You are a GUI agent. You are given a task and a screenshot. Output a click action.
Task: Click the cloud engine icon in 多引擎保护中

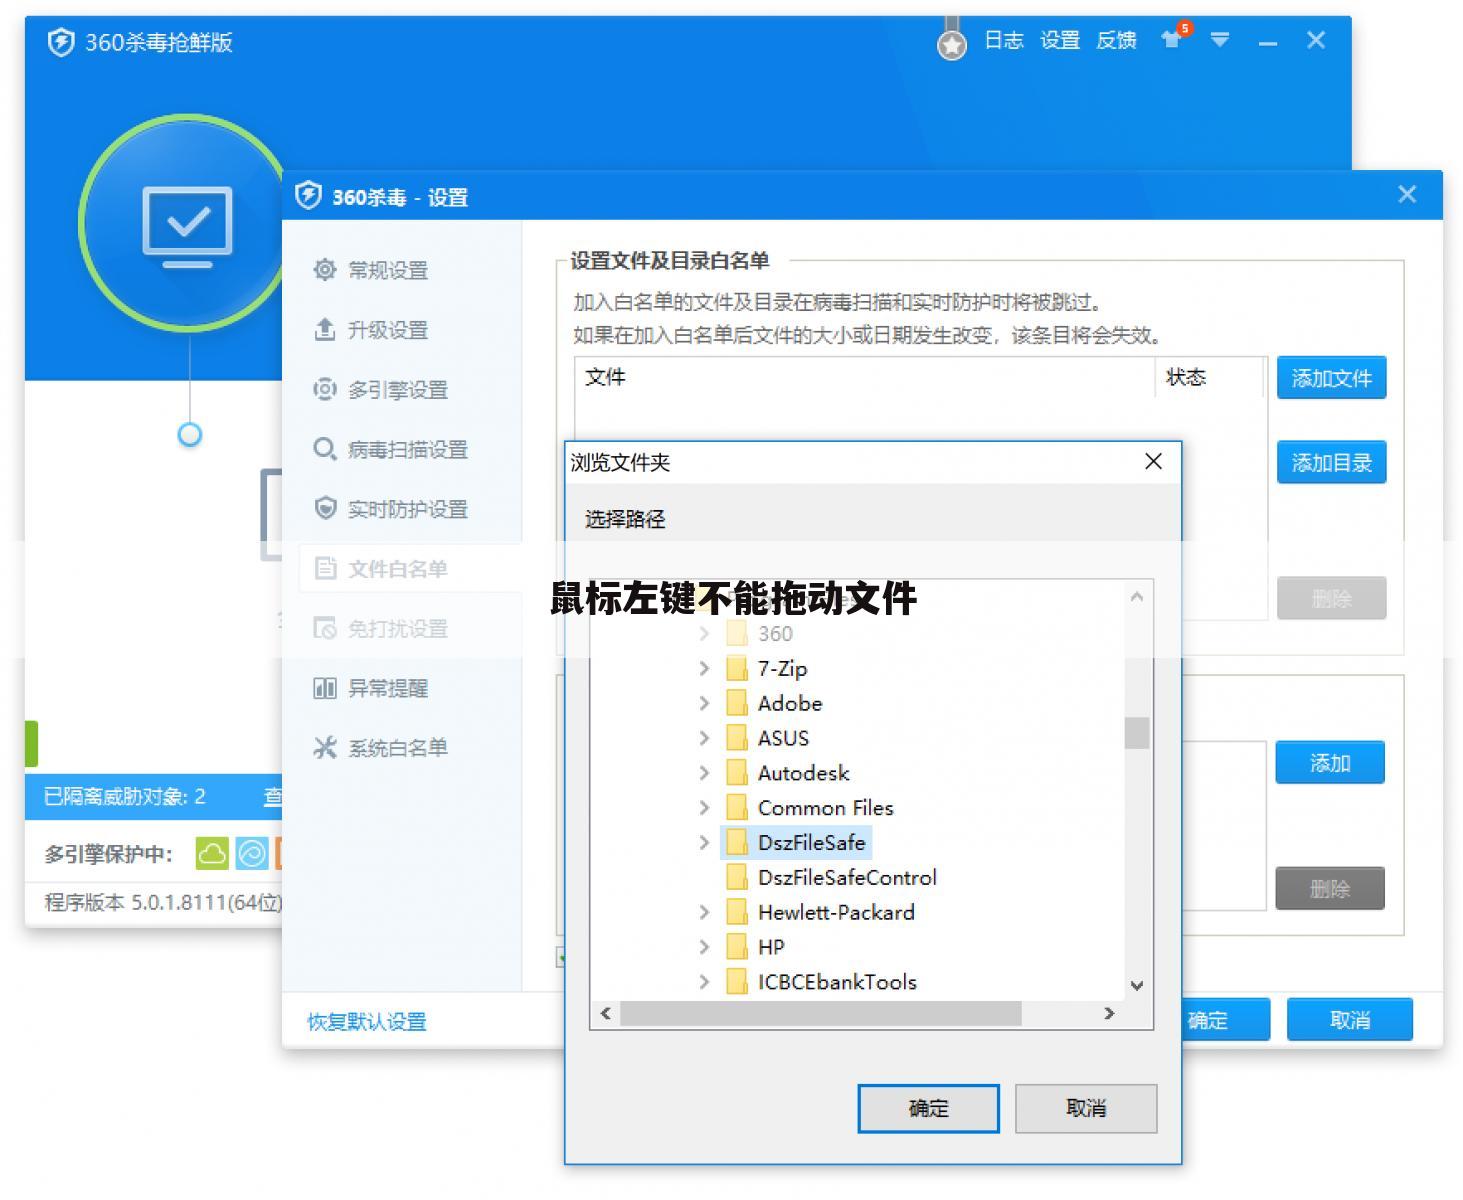coord(211,853)
